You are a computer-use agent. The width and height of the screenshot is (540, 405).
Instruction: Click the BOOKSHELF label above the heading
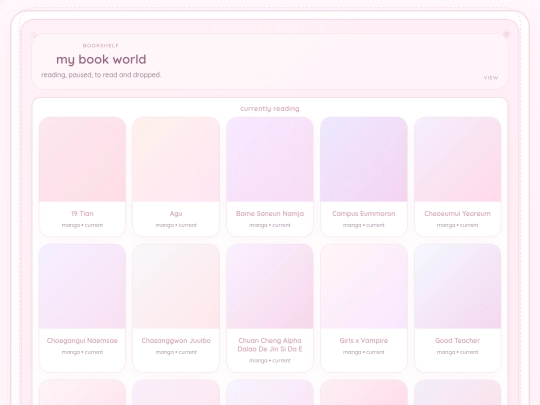101,45
